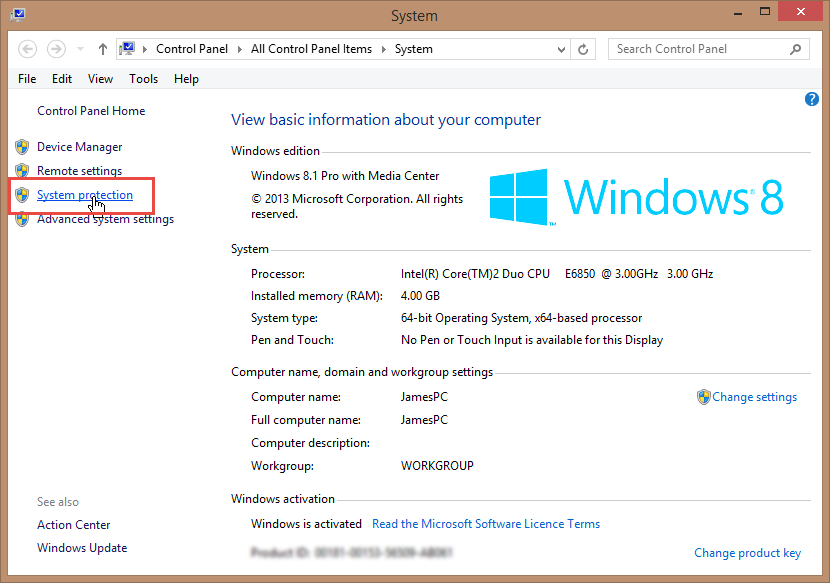The image size is (830, 583).
Task: Click the computer icon in the address bar
Action: coord(127,49)
